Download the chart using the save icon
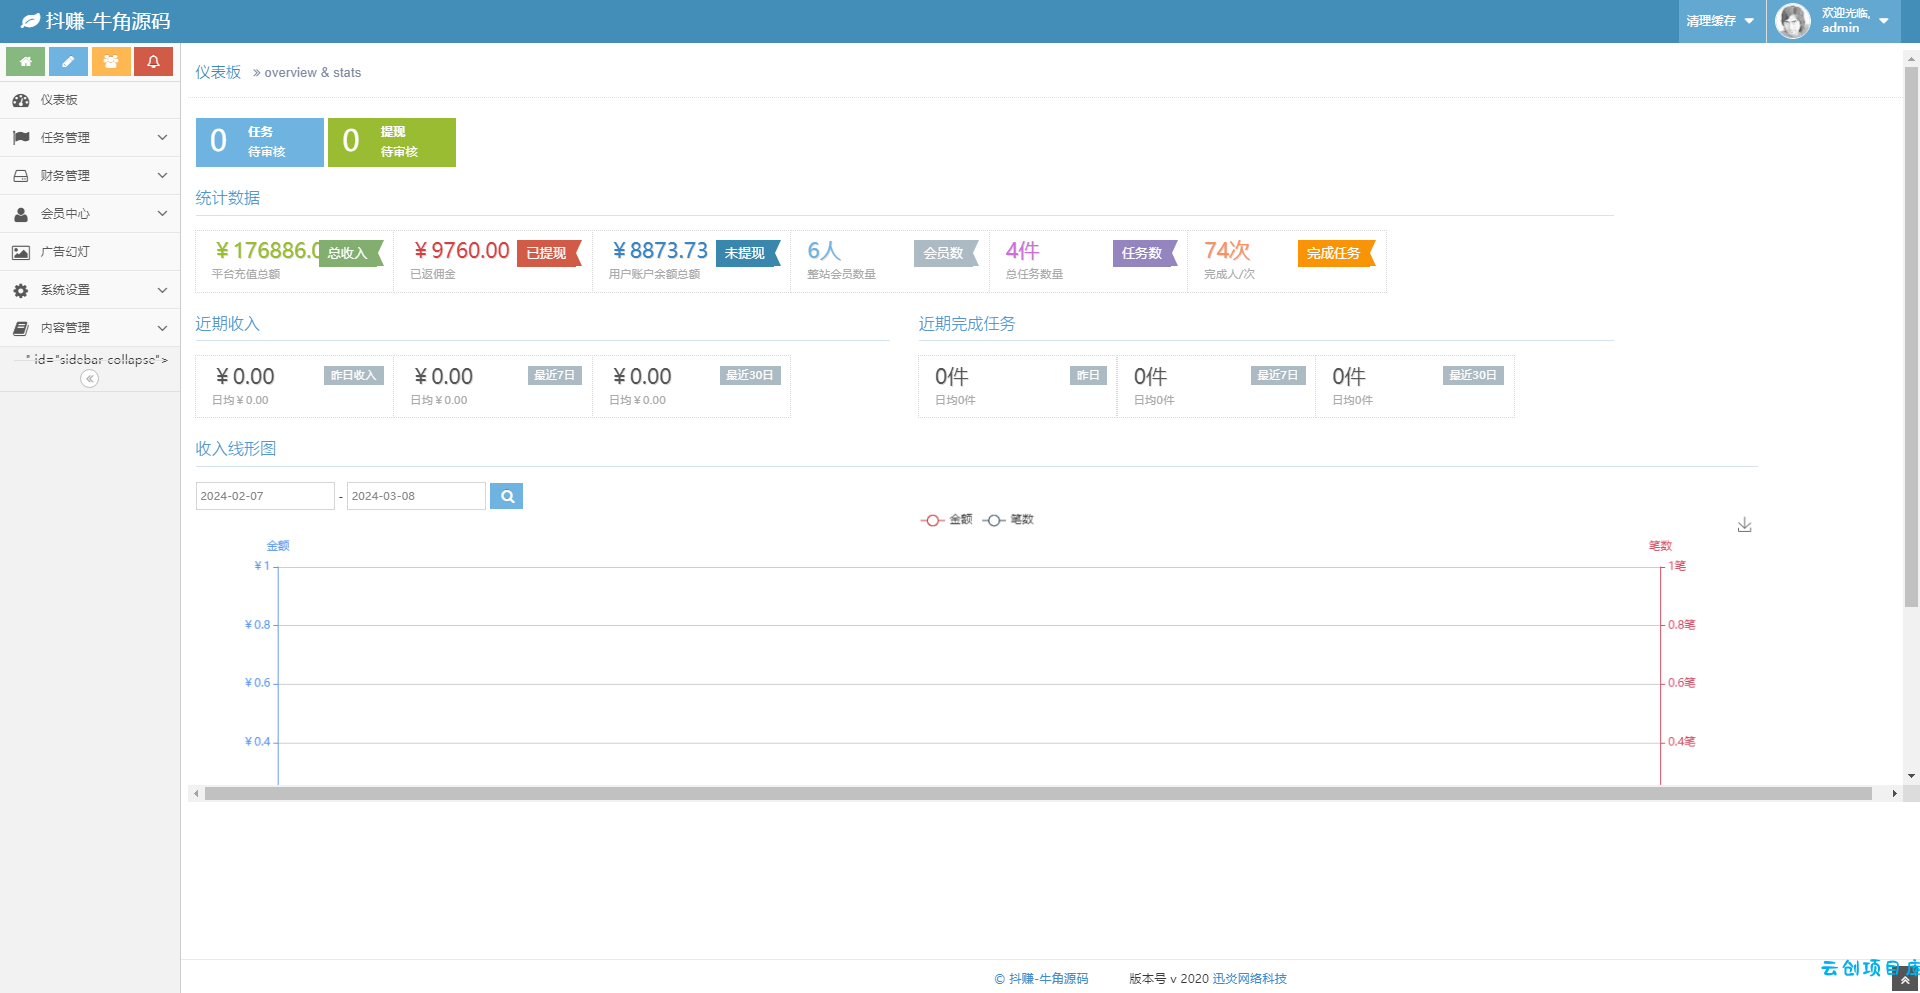Viewport: 1920px width, 993px height. [x=1744, y=525]
